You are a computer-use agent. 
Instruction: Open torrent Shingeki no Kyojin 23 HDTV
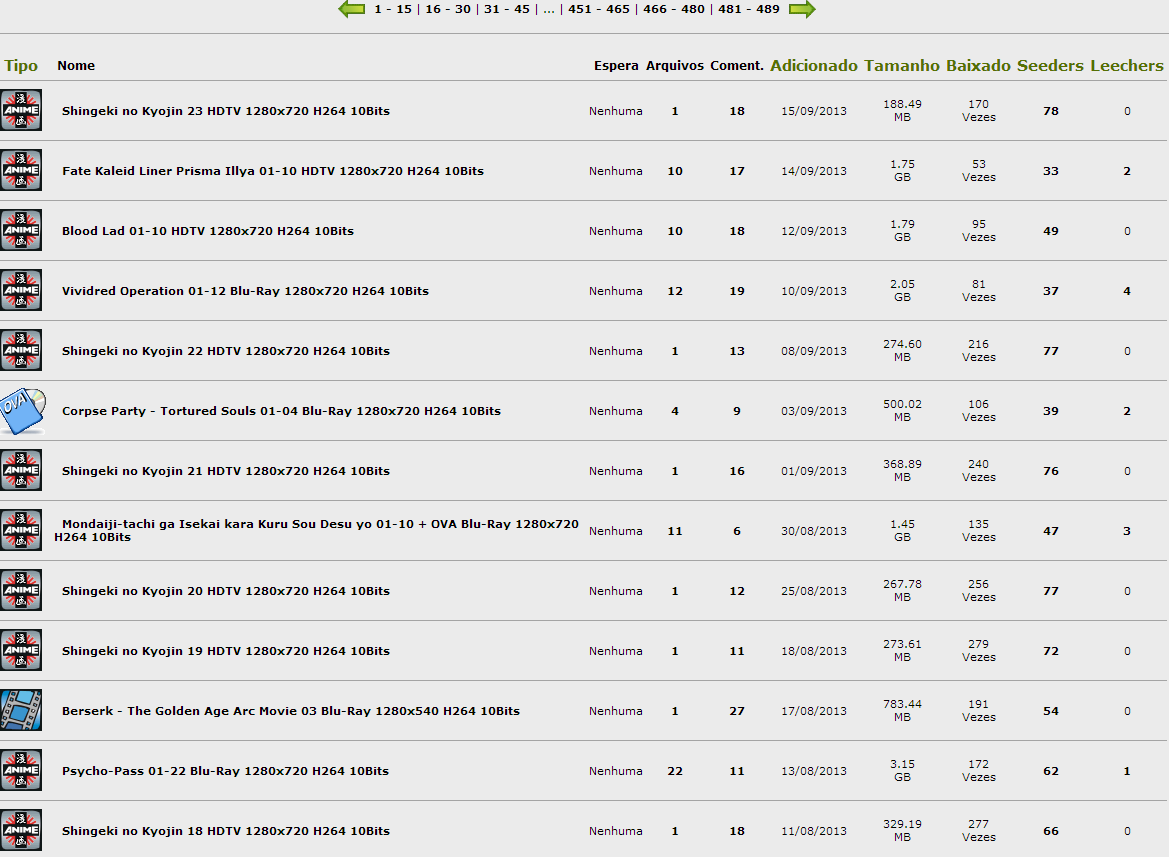point(226,111)
